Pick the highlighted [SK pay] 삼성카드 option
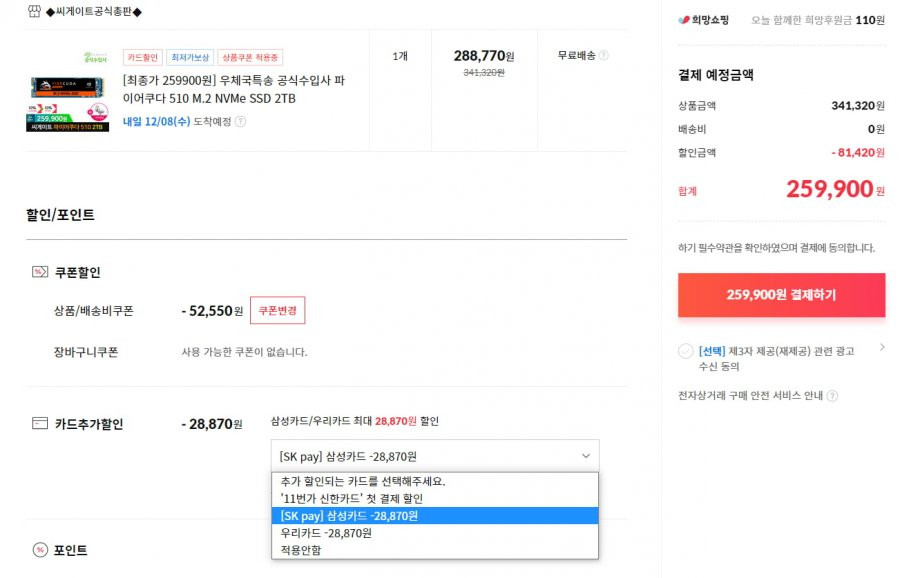This screenshot has width=900, height=578. click(435, 516)
